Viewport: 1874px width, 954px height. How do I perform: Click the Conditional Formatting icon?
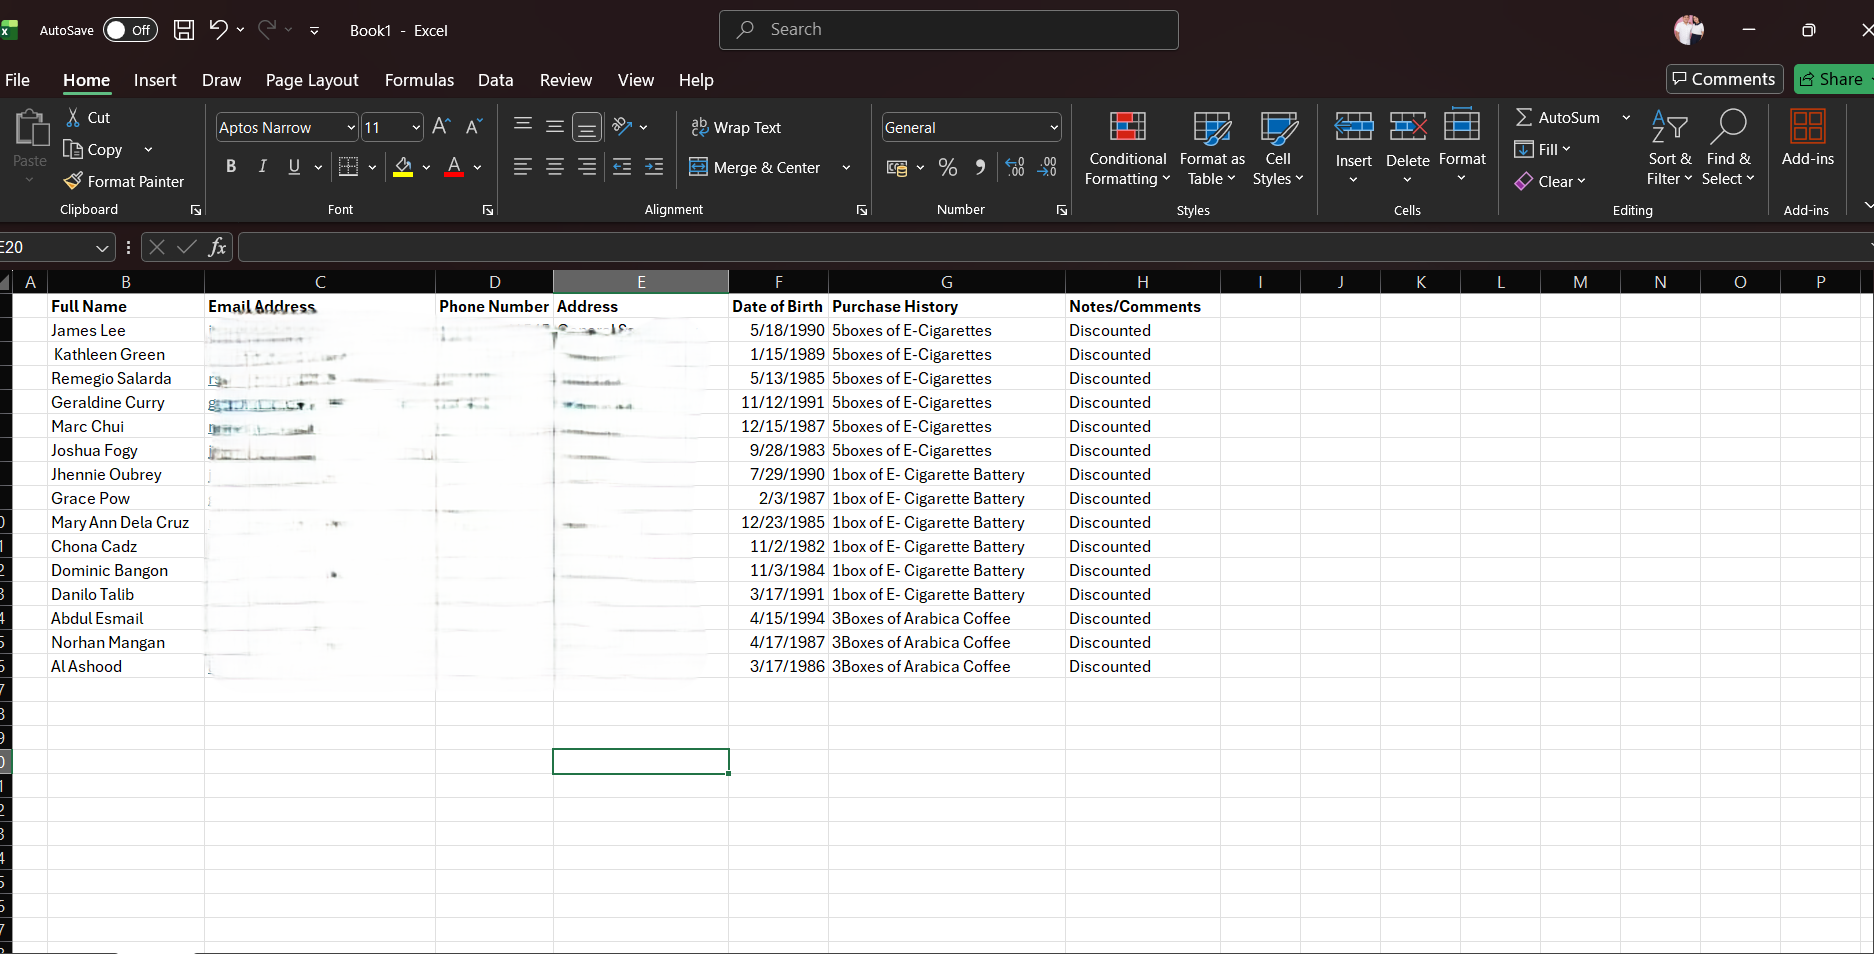click(1127, 127)
